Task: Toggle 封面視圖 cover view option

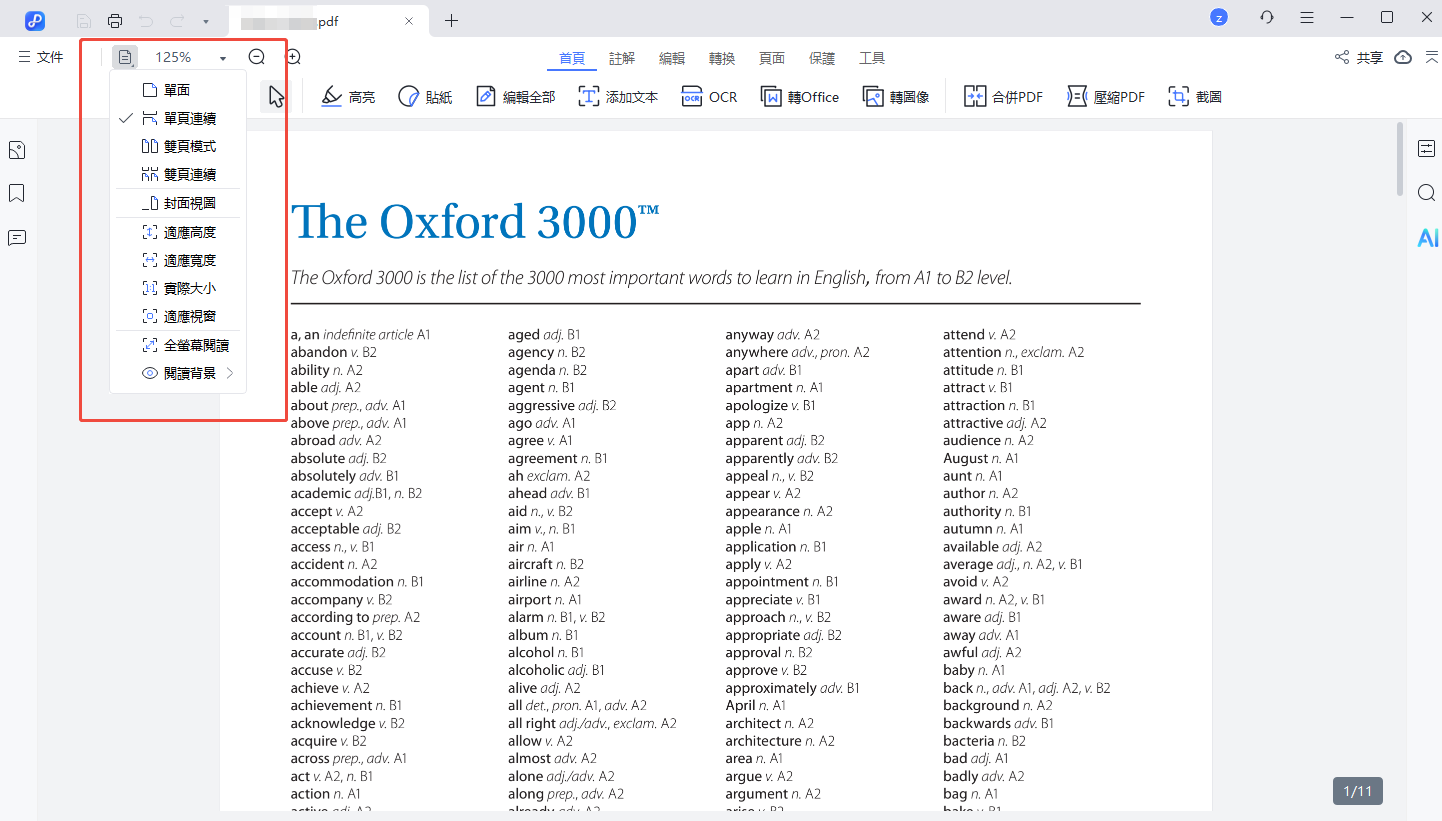Action: [178, 203]
